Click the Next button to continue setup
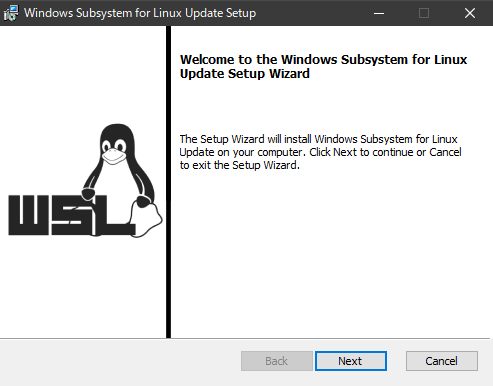Viewport: 493px width, 386px height. [351, 361]
